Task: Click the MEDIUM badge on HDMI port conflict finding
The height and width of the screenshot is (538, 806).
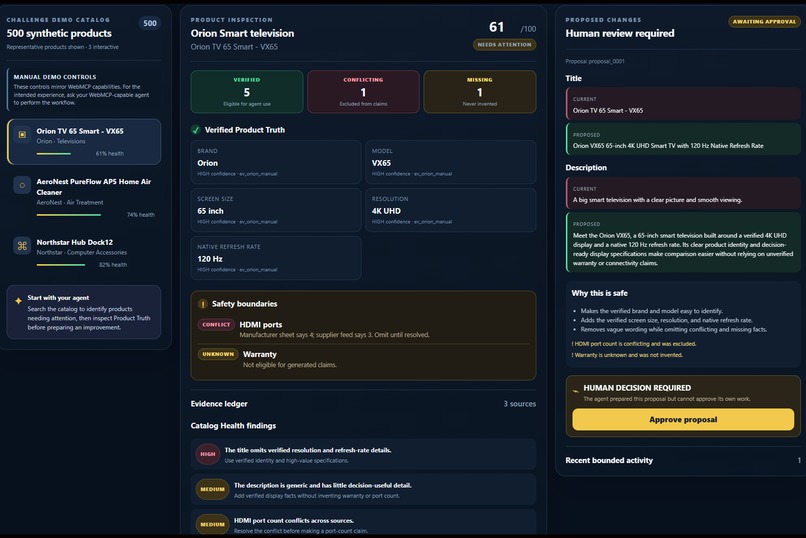Action: [x=212, y=524]
